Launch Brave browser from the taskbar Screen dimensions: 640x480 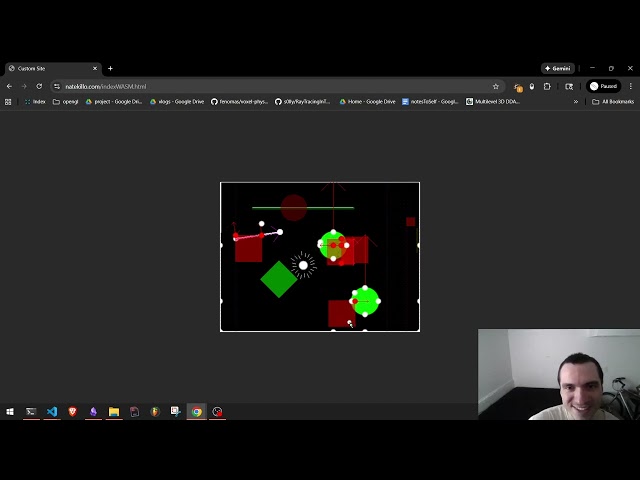coord(73,411)
